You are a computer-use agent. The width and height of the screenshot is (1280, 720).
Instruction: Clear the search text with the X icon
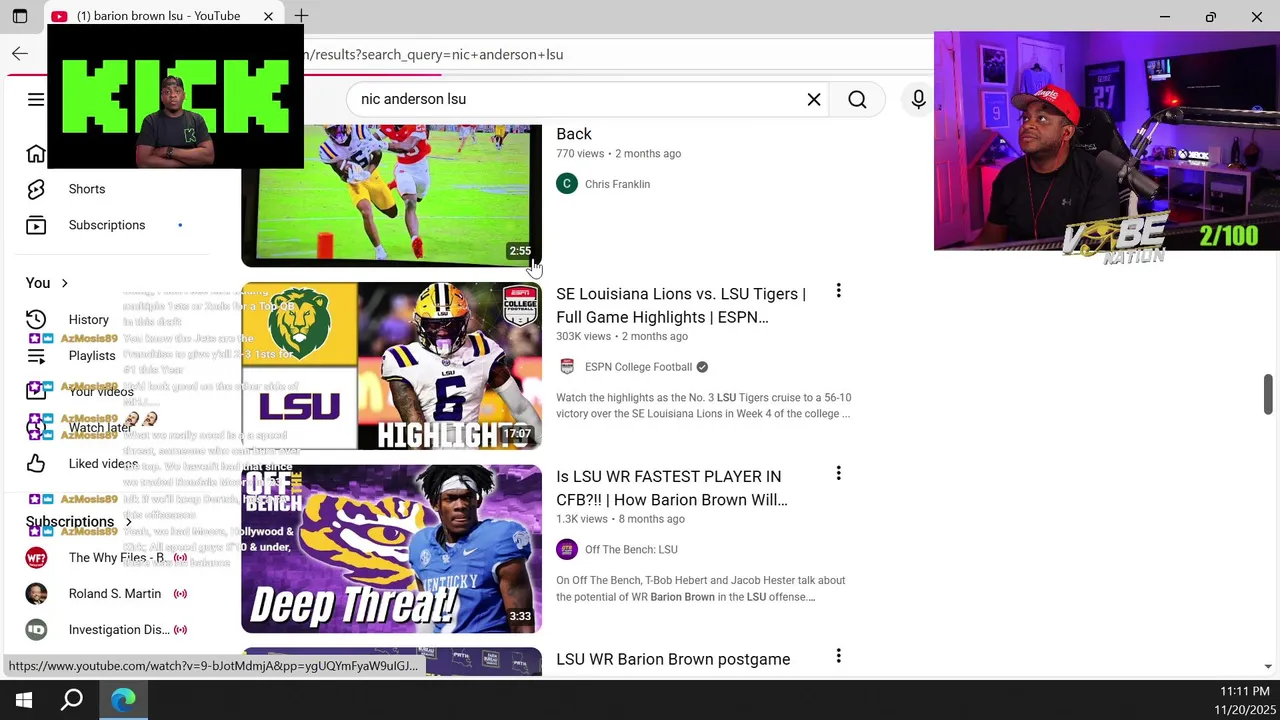tap(814, 99)
